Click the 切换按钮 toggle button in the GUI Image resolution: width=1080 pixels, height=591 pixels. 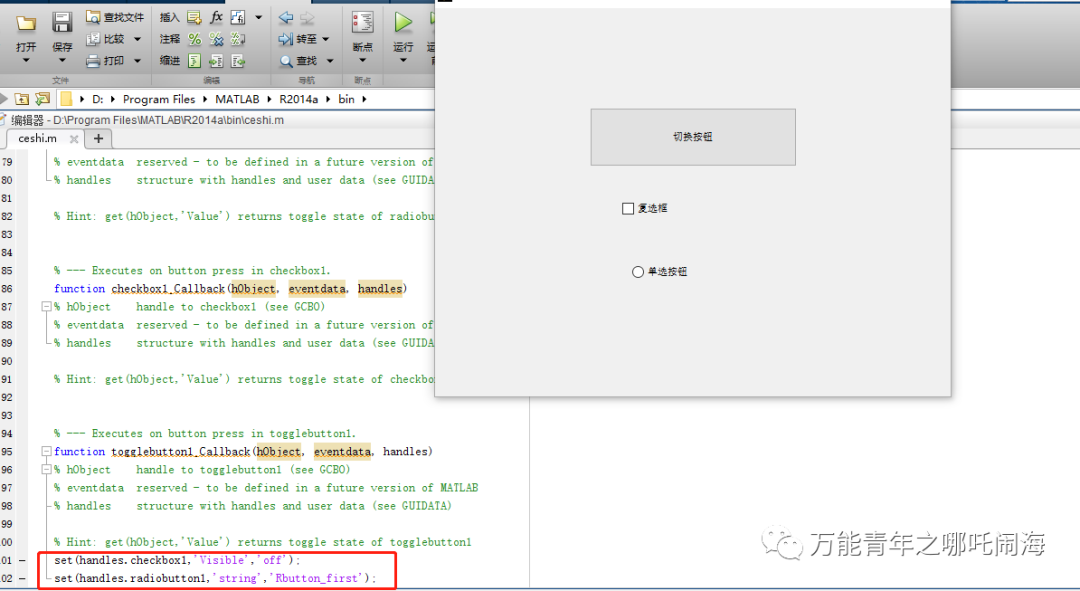693,137
